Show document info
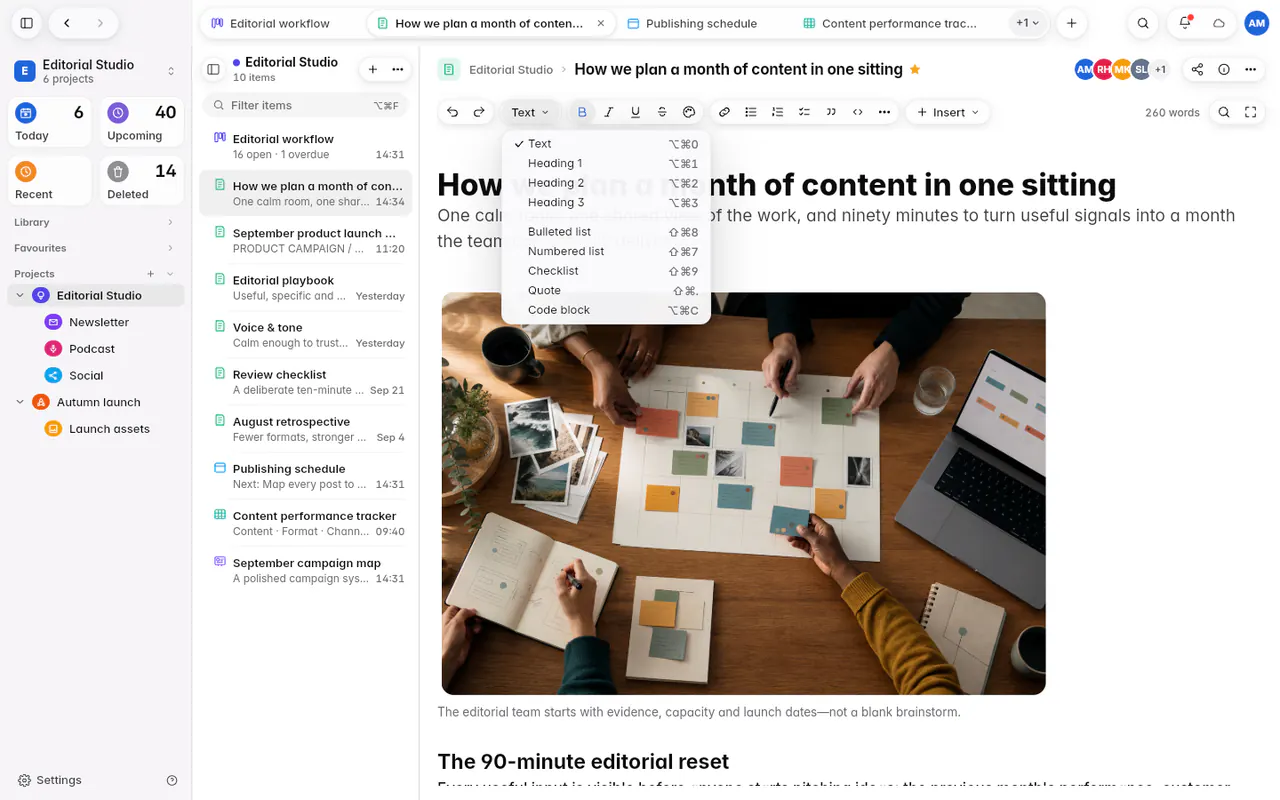The width and height of the screenshot is (1280, 800). (x=1224, y=69)
